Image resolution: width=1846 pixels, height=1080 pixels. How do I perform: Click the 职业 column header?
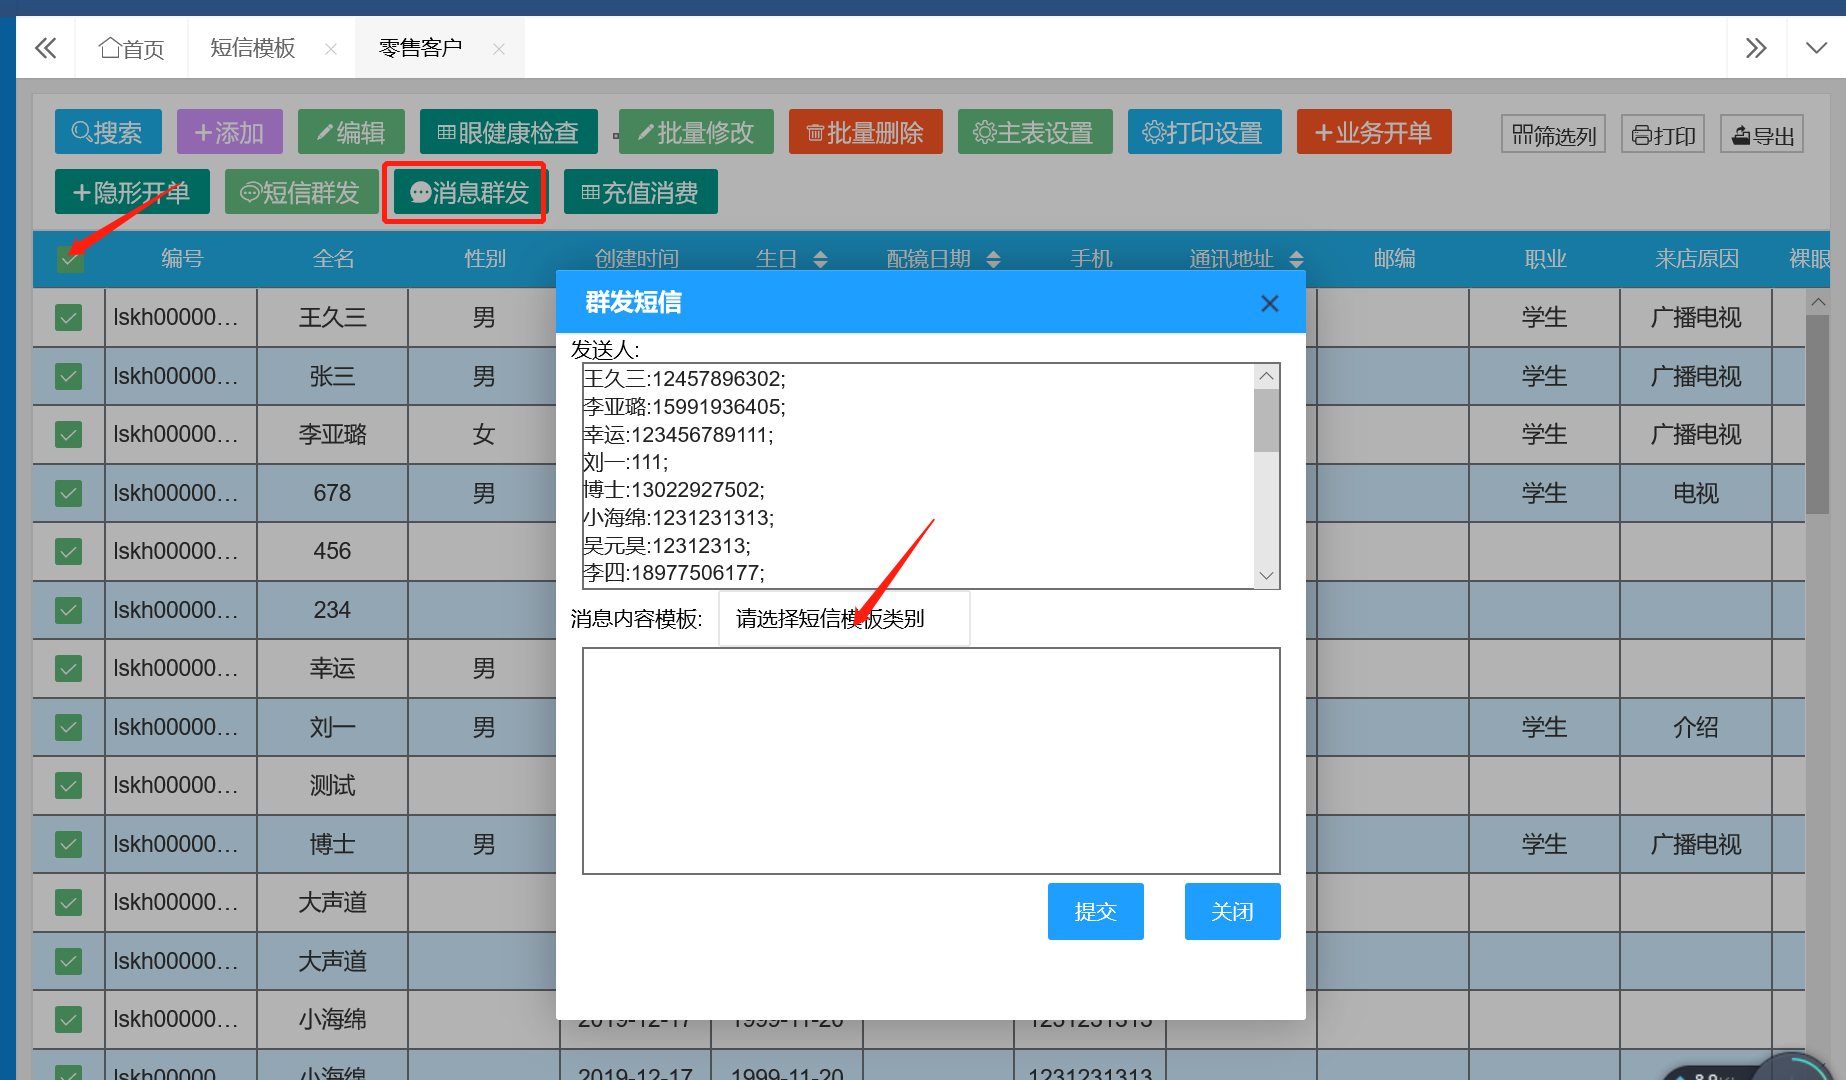1545,259
